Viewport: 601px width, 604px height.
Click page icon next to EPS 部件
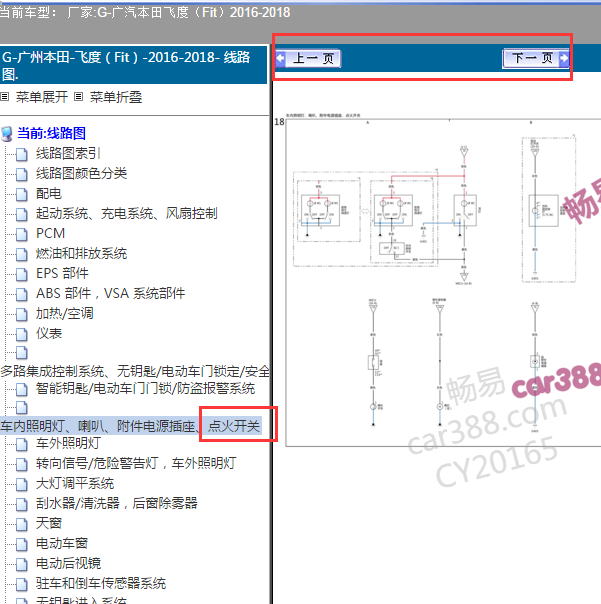coord(22,274)
